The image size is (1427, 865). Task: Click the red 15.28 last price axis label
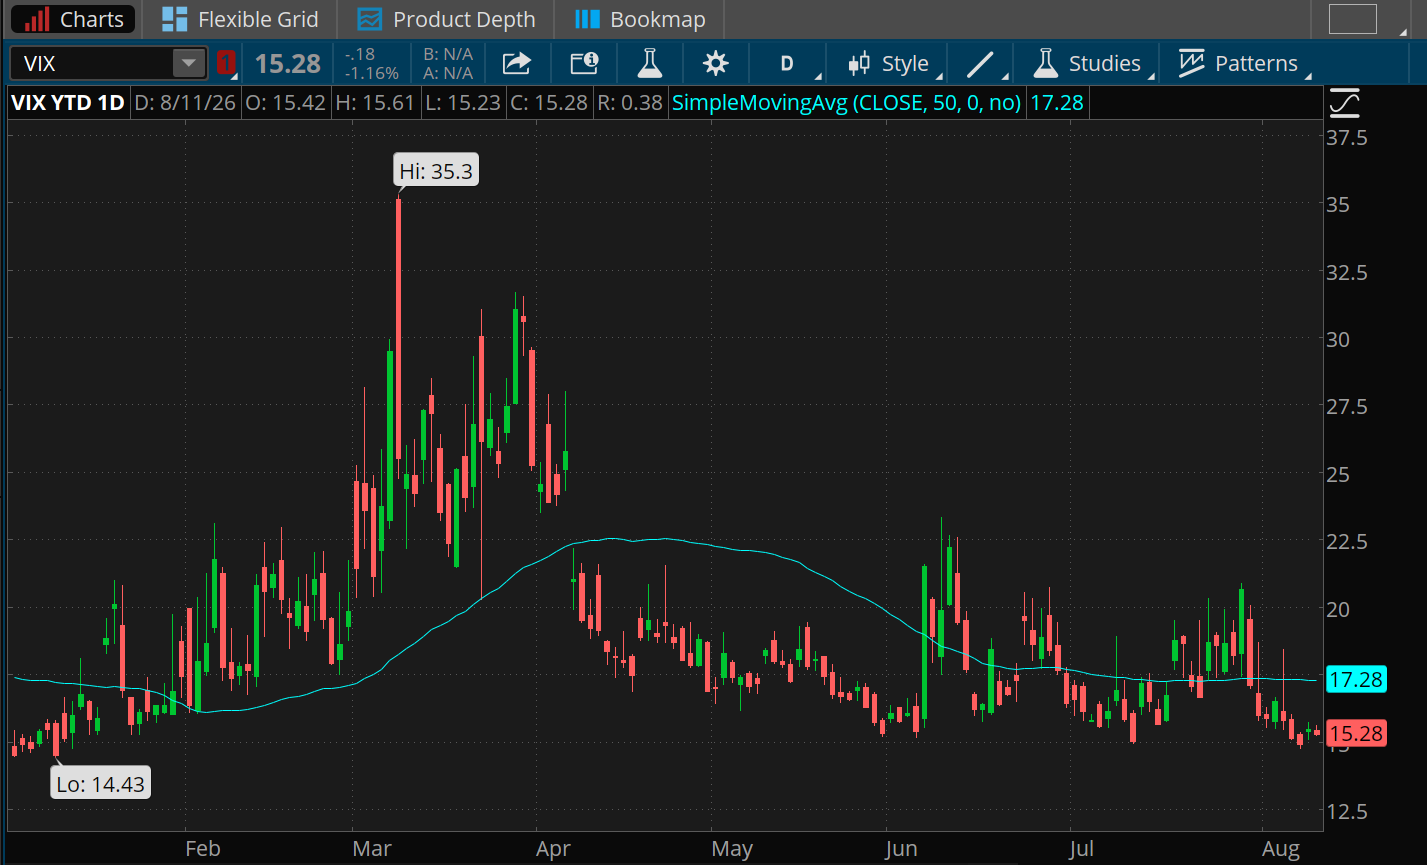(x=1356, y=733)
